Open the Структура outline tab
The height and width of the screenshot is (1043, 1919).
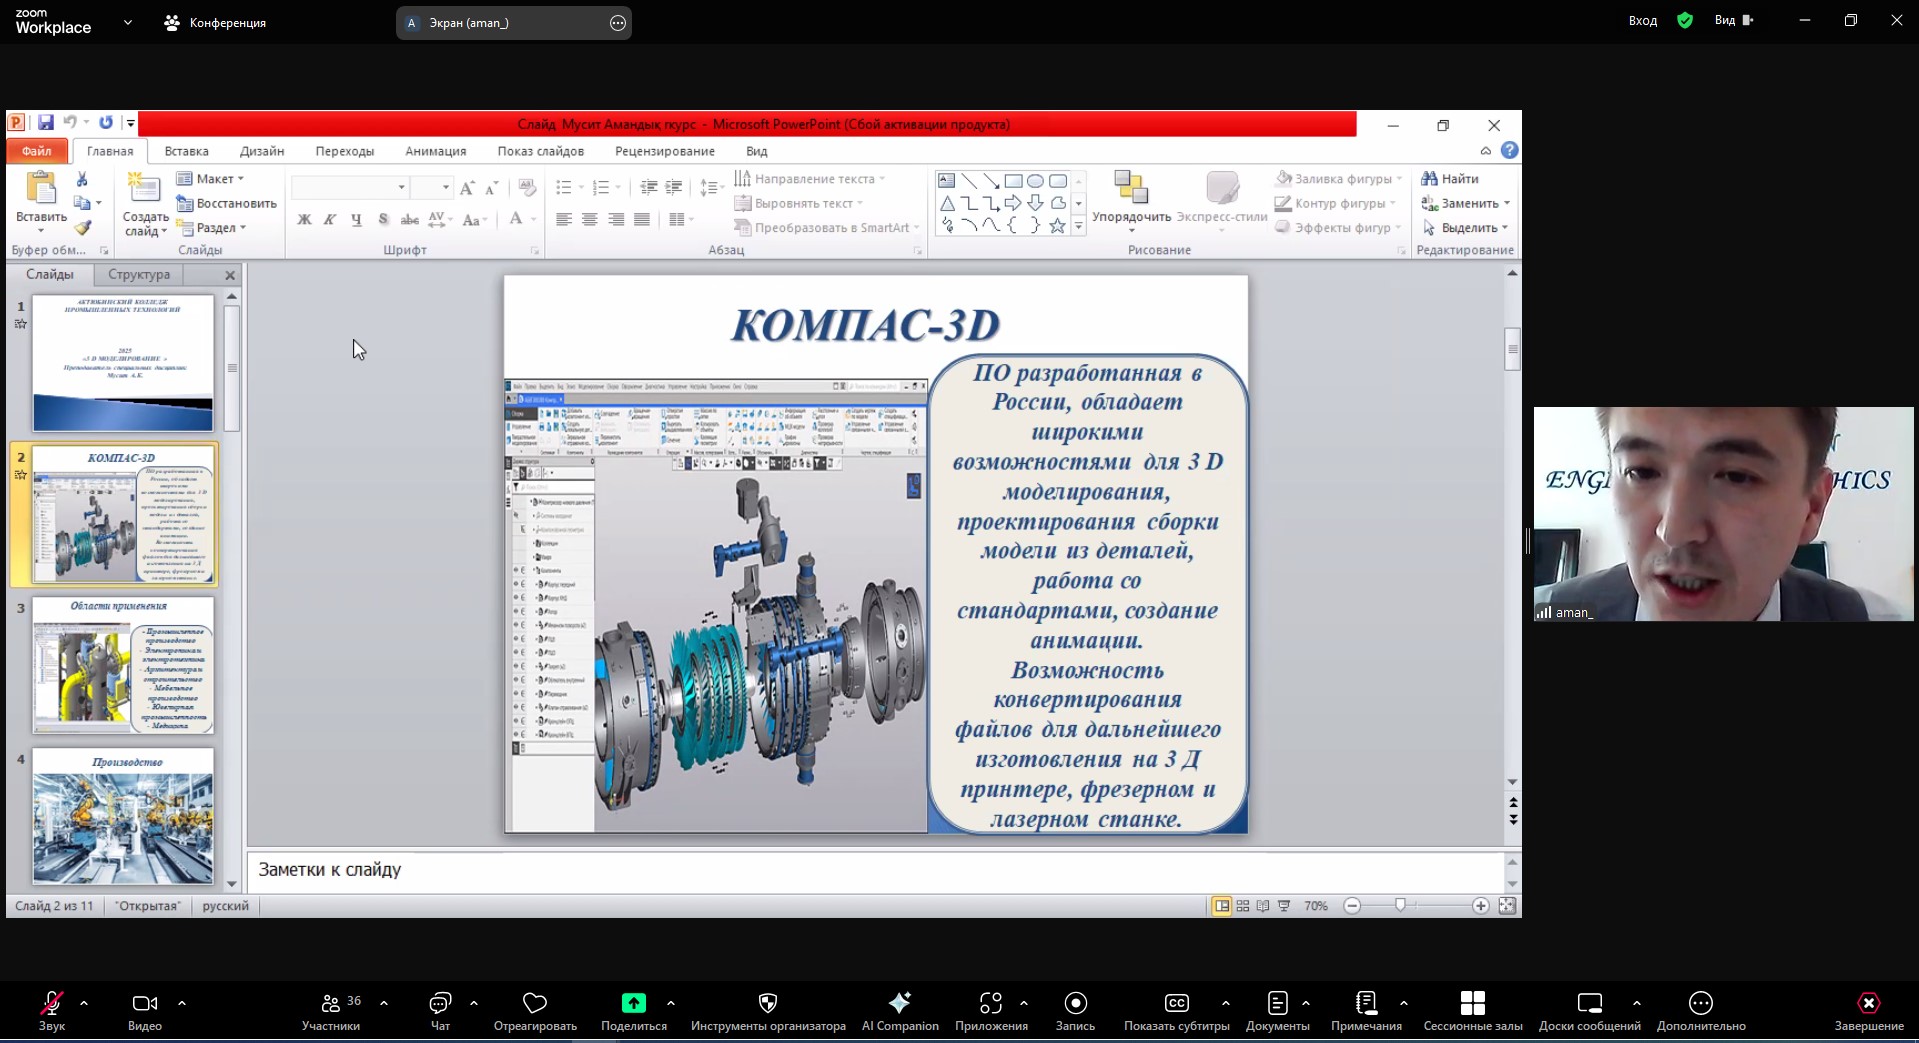coord(139,274)
